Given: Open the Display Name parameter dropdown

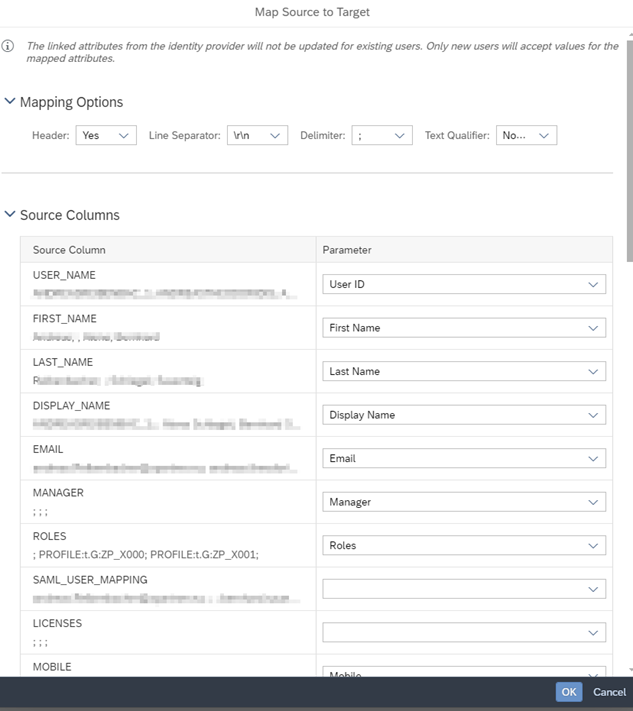Looking at the screenshot, I should [464, 415].
